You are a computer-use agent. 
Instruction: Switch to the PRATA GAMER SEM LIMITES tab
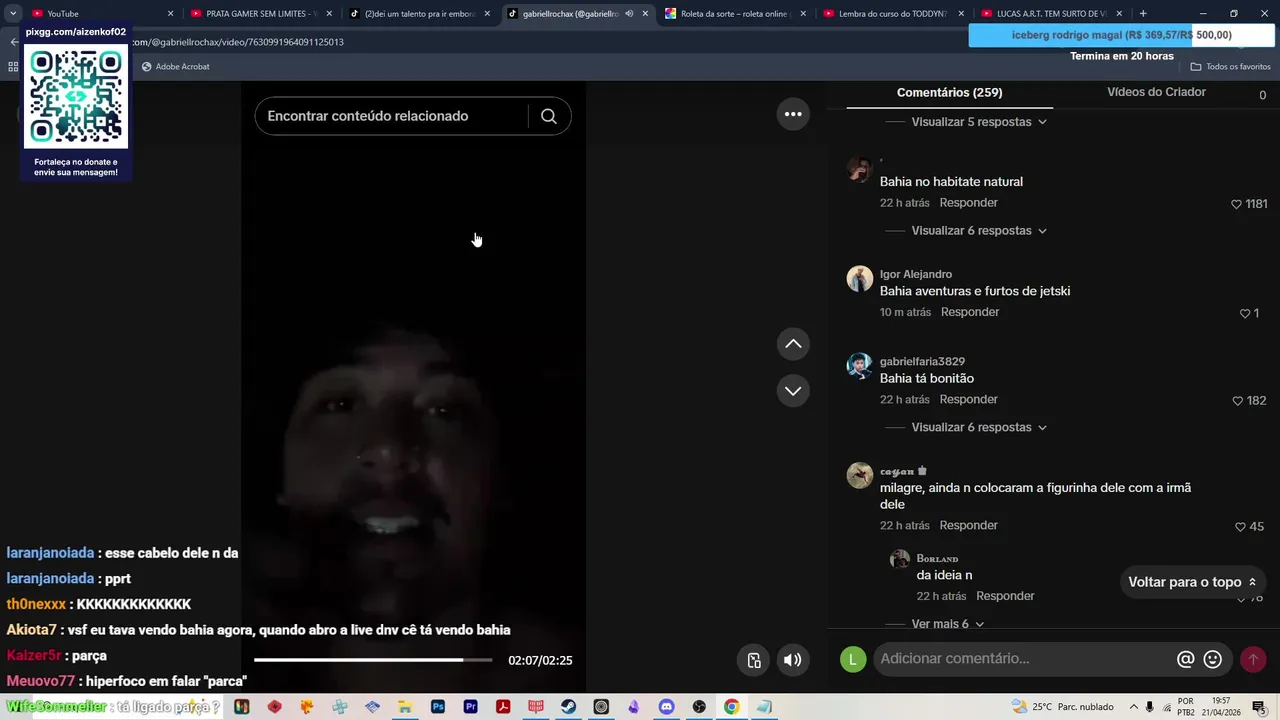coord(258,13)
